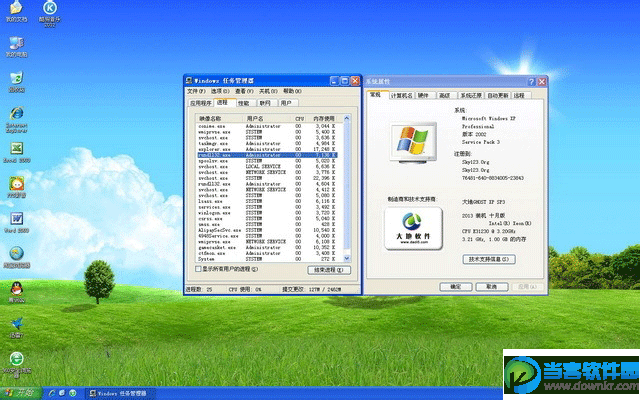Image resolution: width=640 pixels, height=400 pixels.
Task: Launch Internet Explorer from the desktop
Action: 16,113
